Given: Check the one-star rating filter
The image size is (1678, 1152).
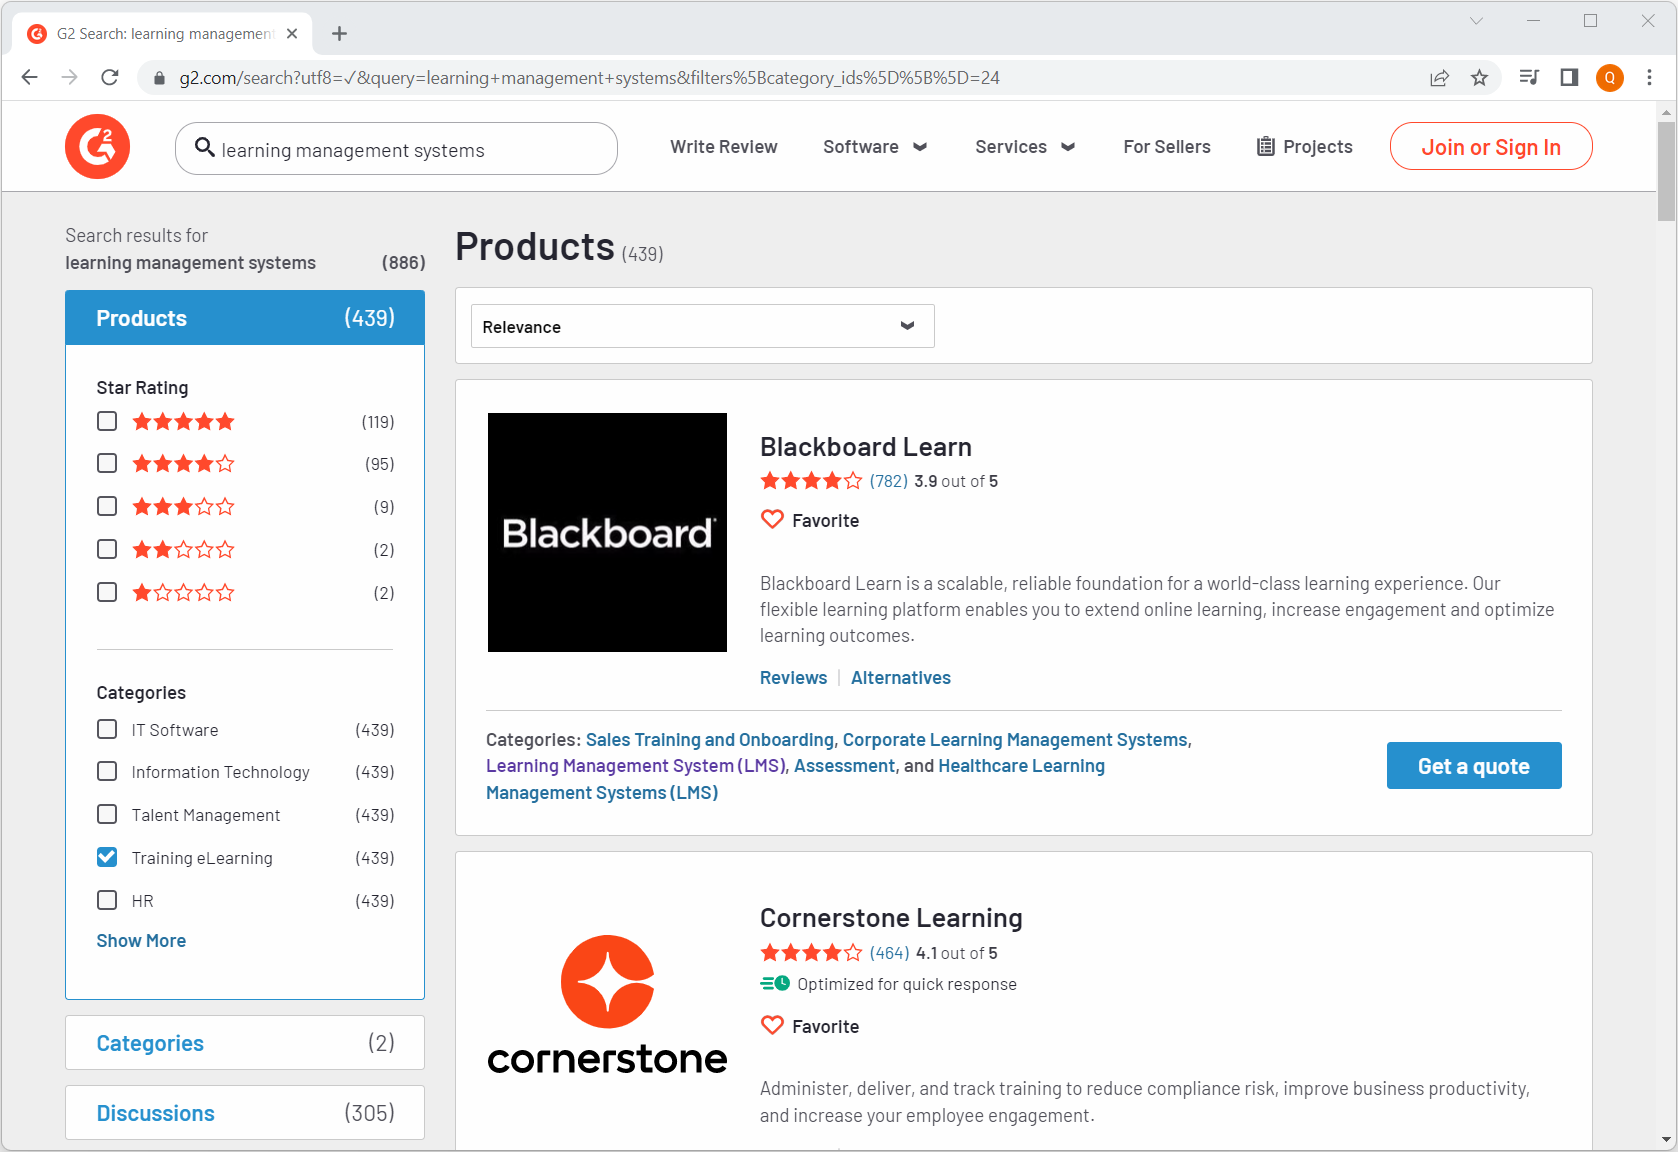Looking at the screenshot, I should 107,592.
